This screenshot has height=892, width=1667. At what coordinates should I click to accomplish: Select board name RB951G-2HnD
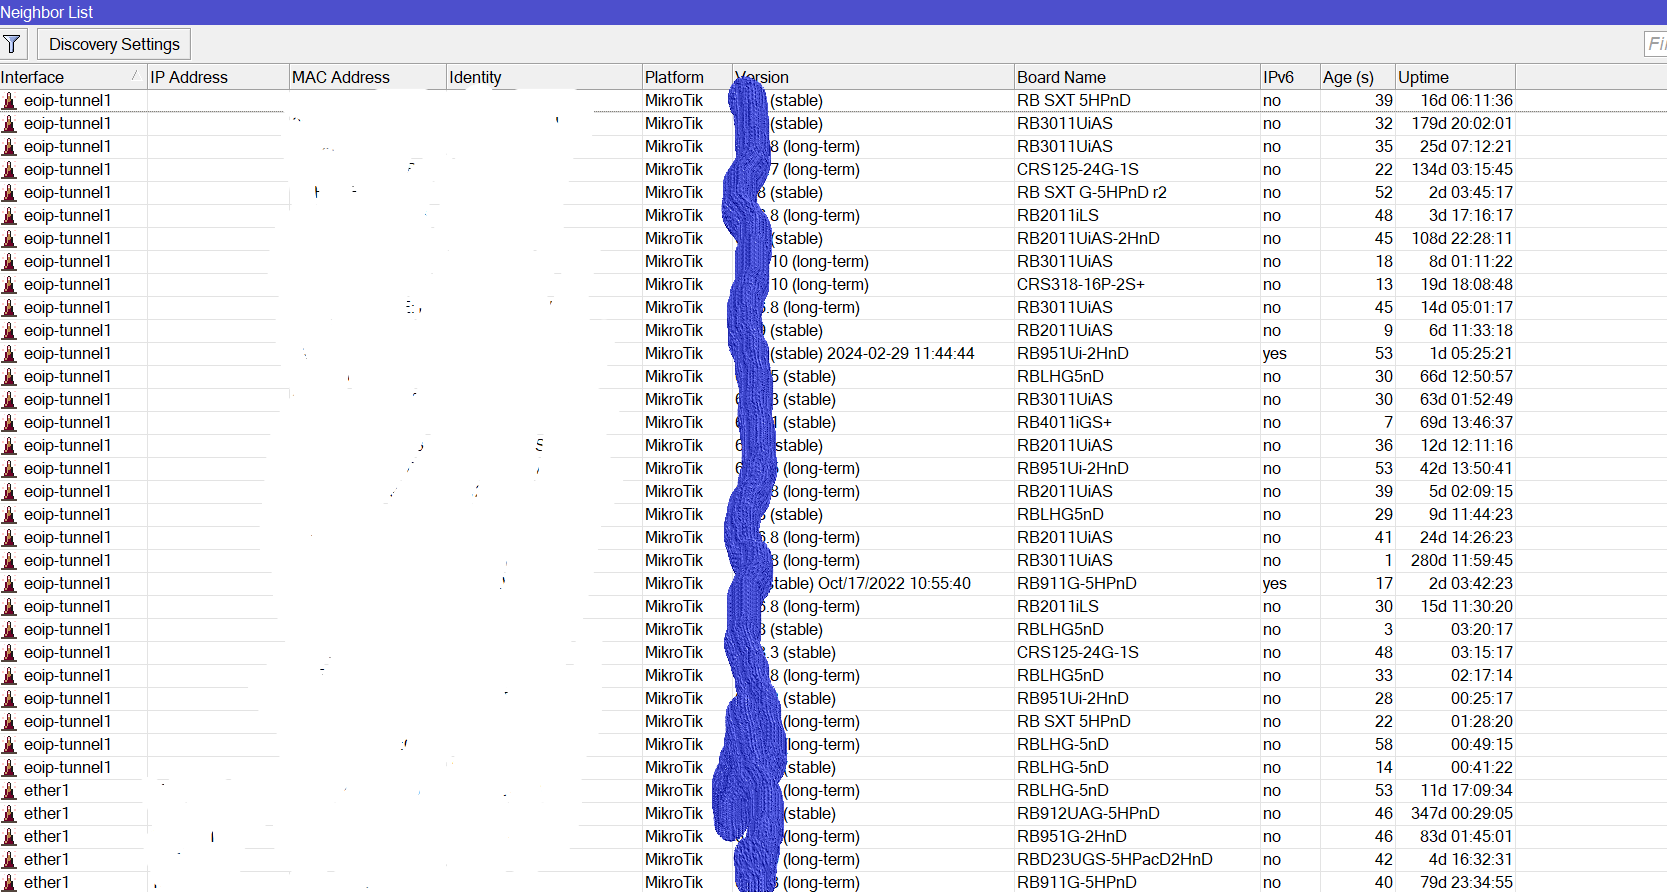[1072, 836]
